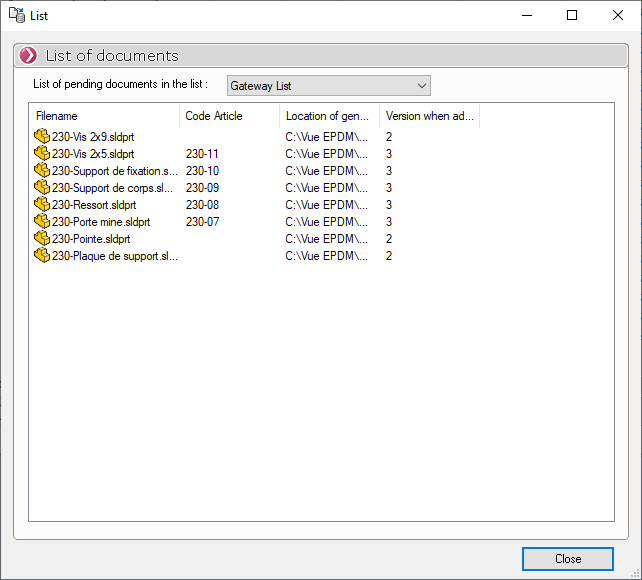
Task: Click the Location of gen... column header
Action: pyautogui.click(x=329, y=116)
